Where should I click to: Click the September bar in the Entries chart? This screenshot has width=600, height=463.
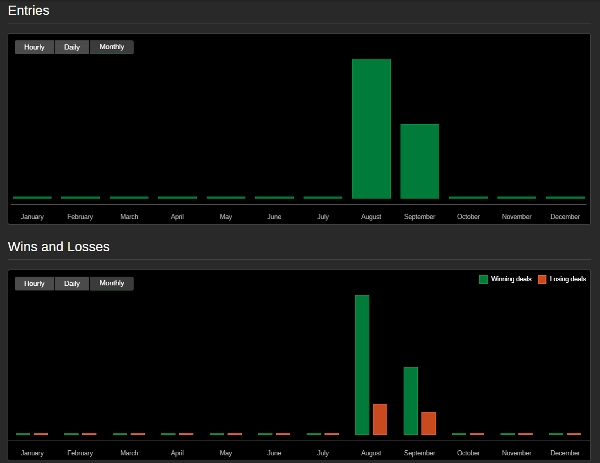pyautogui.click(x=419, y=161)
